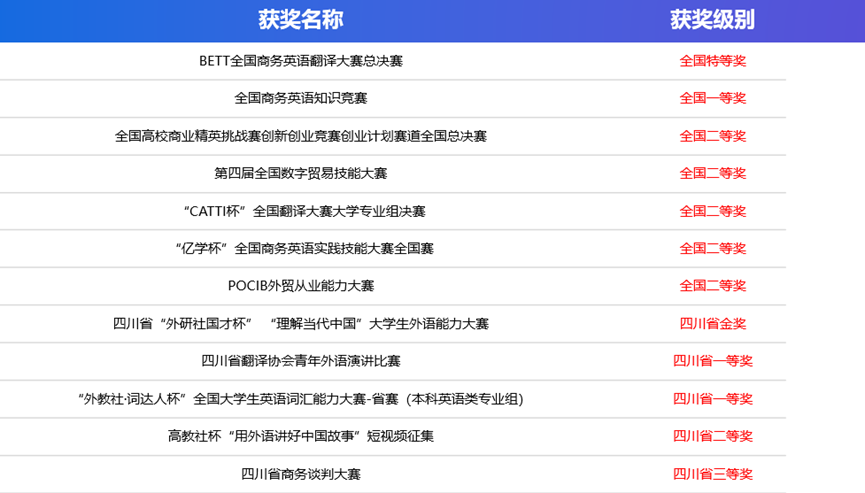Select BETT全国商务英语翻译大赛总决赛 row name

click(x=301, y=61)
